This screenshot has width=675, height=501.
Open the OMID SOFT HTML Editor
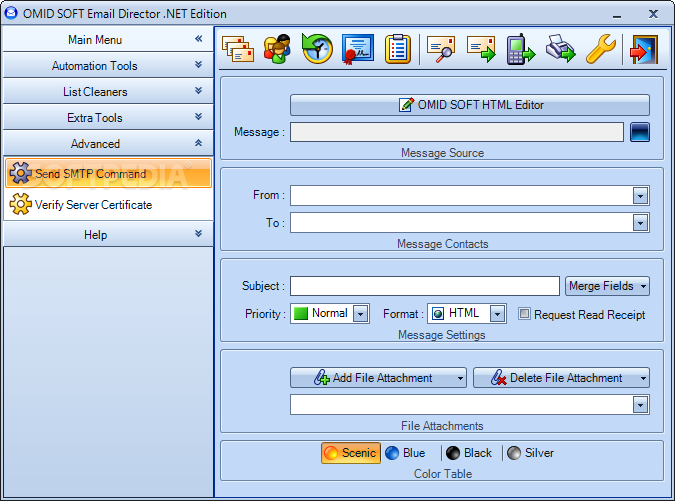click(x=470, y=105)
